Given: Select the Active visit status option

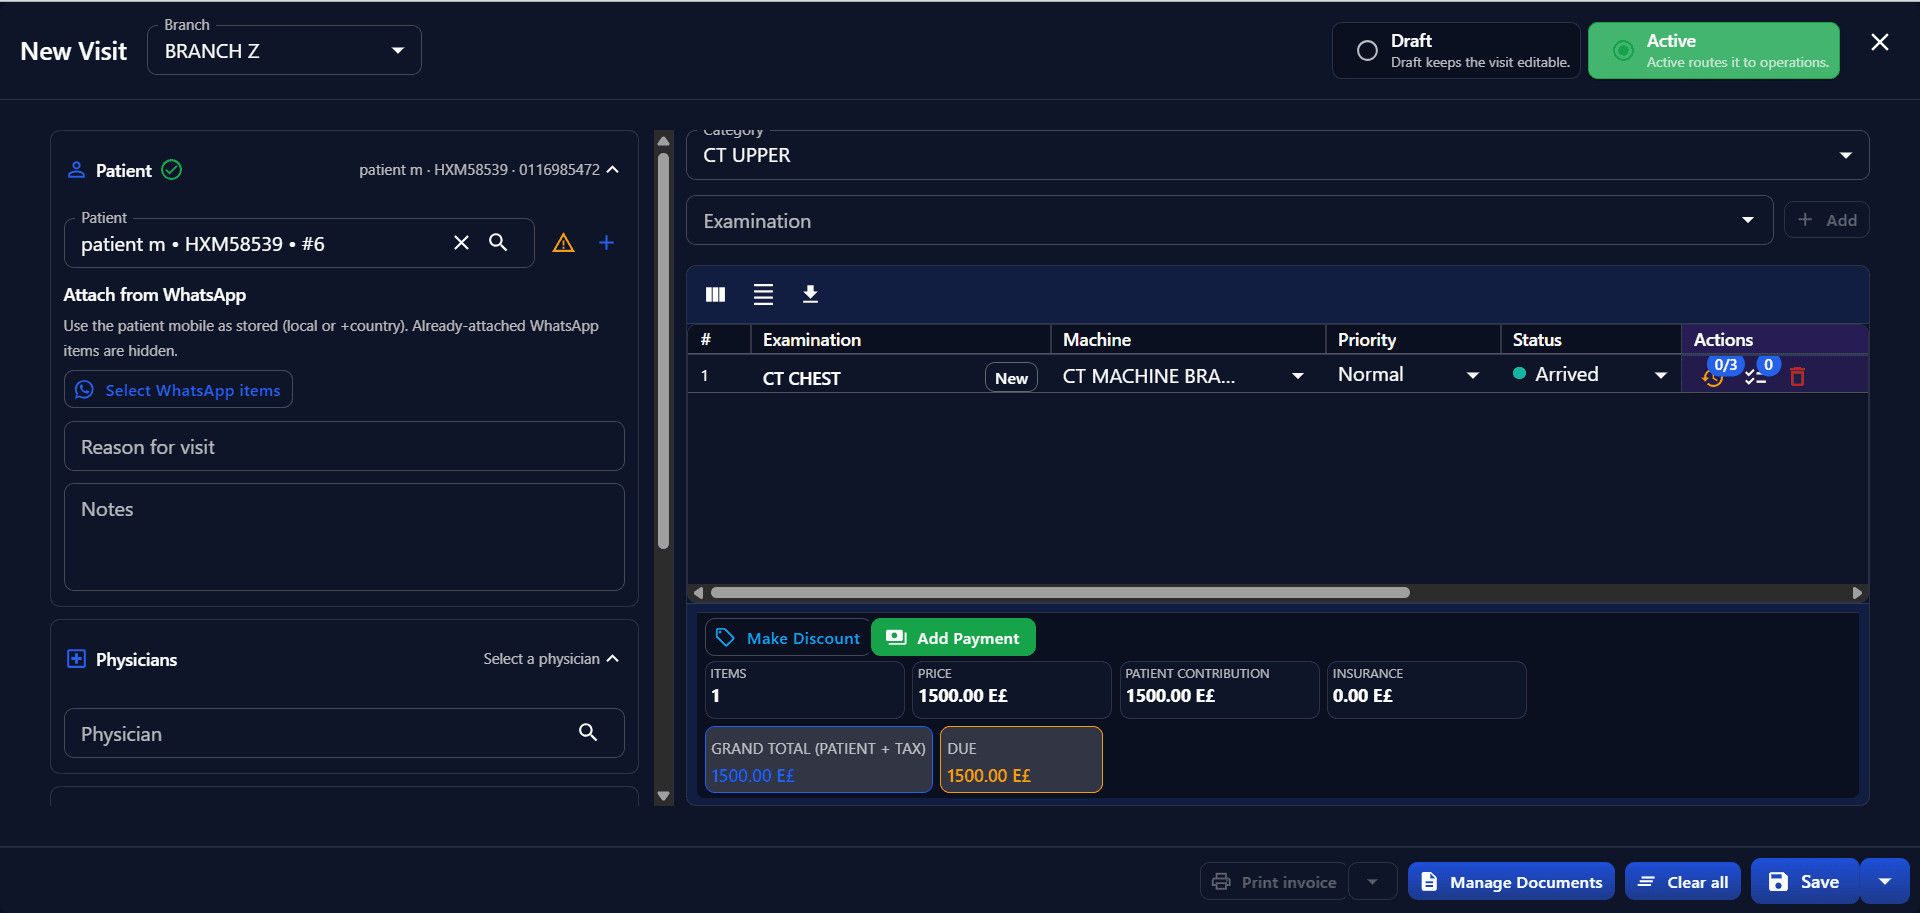Looking at the screenshot, I should click(1714, 50).
